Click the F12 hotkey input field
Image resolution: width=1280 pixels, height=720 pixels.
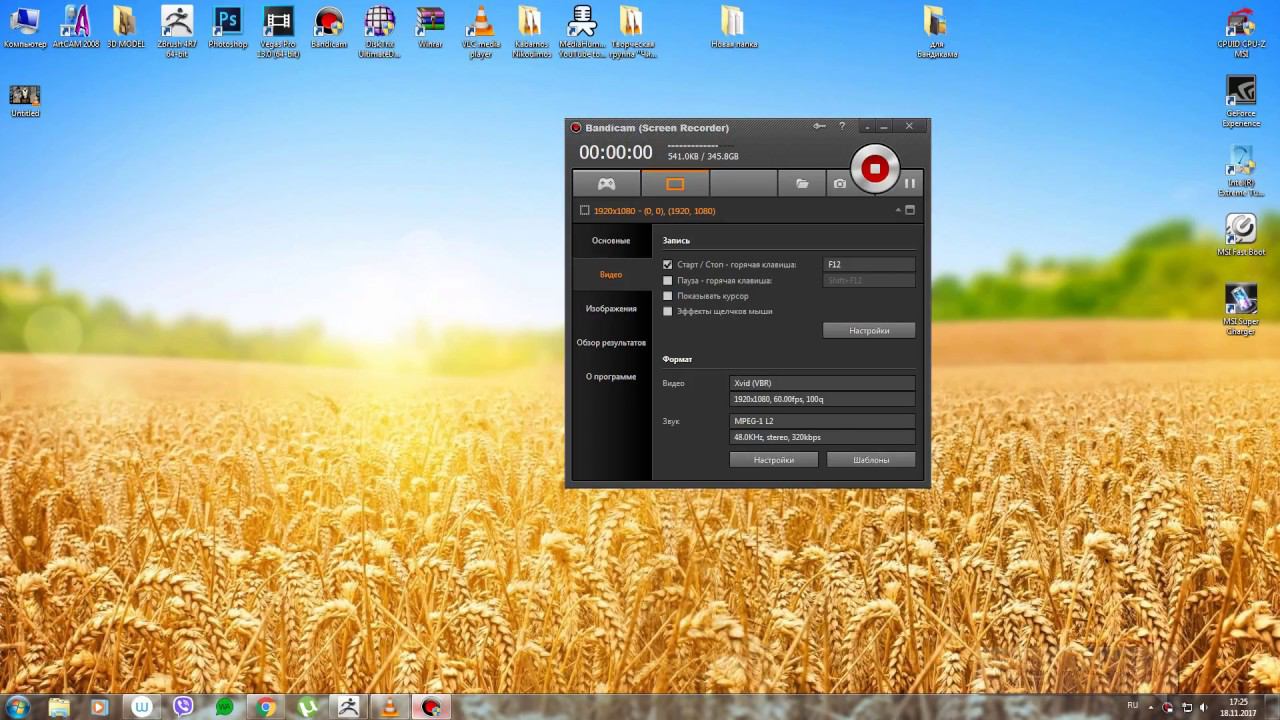point(868,265)
